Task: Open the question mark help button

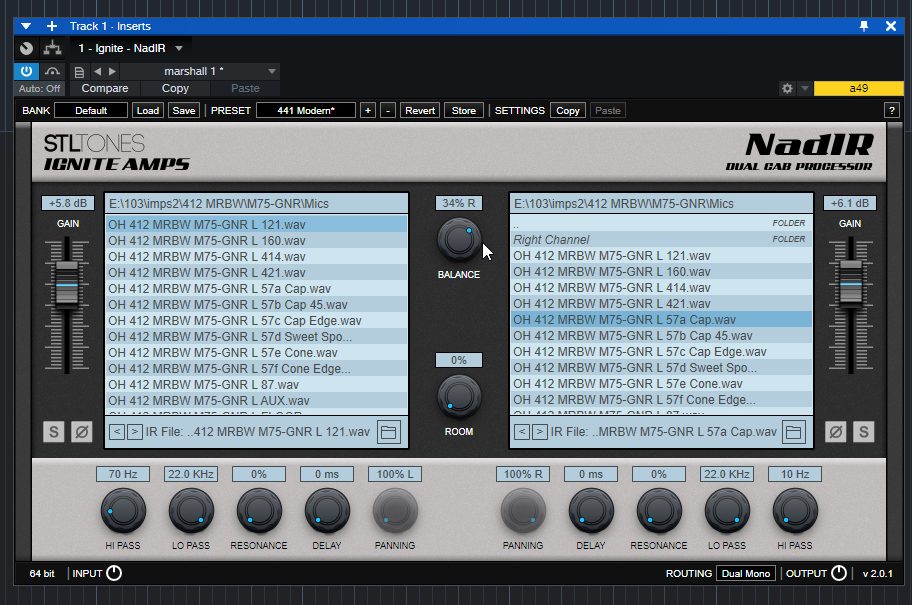Action: tap(891, 111)
